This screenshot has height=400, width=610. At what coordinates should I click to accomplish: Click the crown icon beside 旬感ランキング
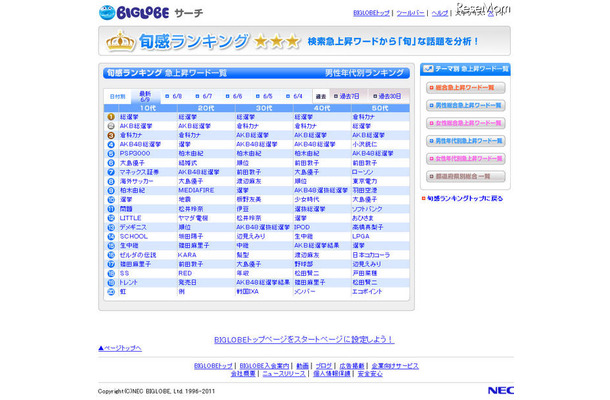(120, 41)
